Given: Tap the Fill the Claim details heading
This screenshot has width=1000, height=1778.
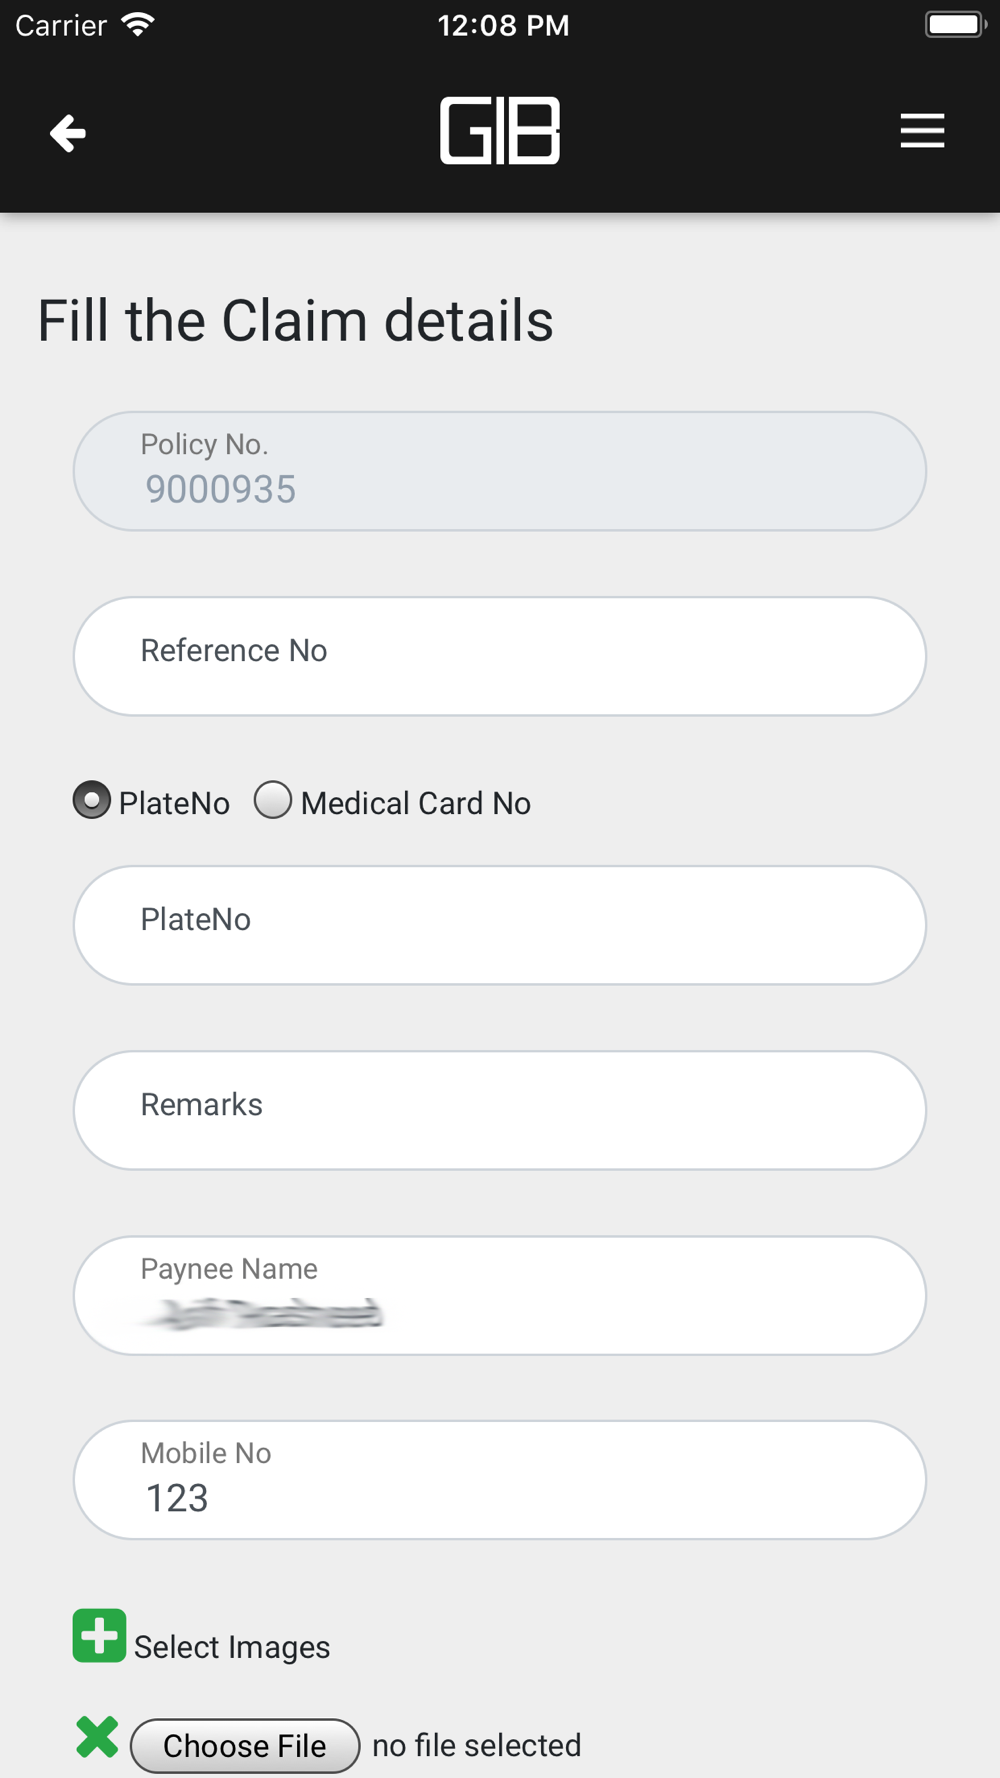Looking at the screenshot, I should click(x=295, y=321).
